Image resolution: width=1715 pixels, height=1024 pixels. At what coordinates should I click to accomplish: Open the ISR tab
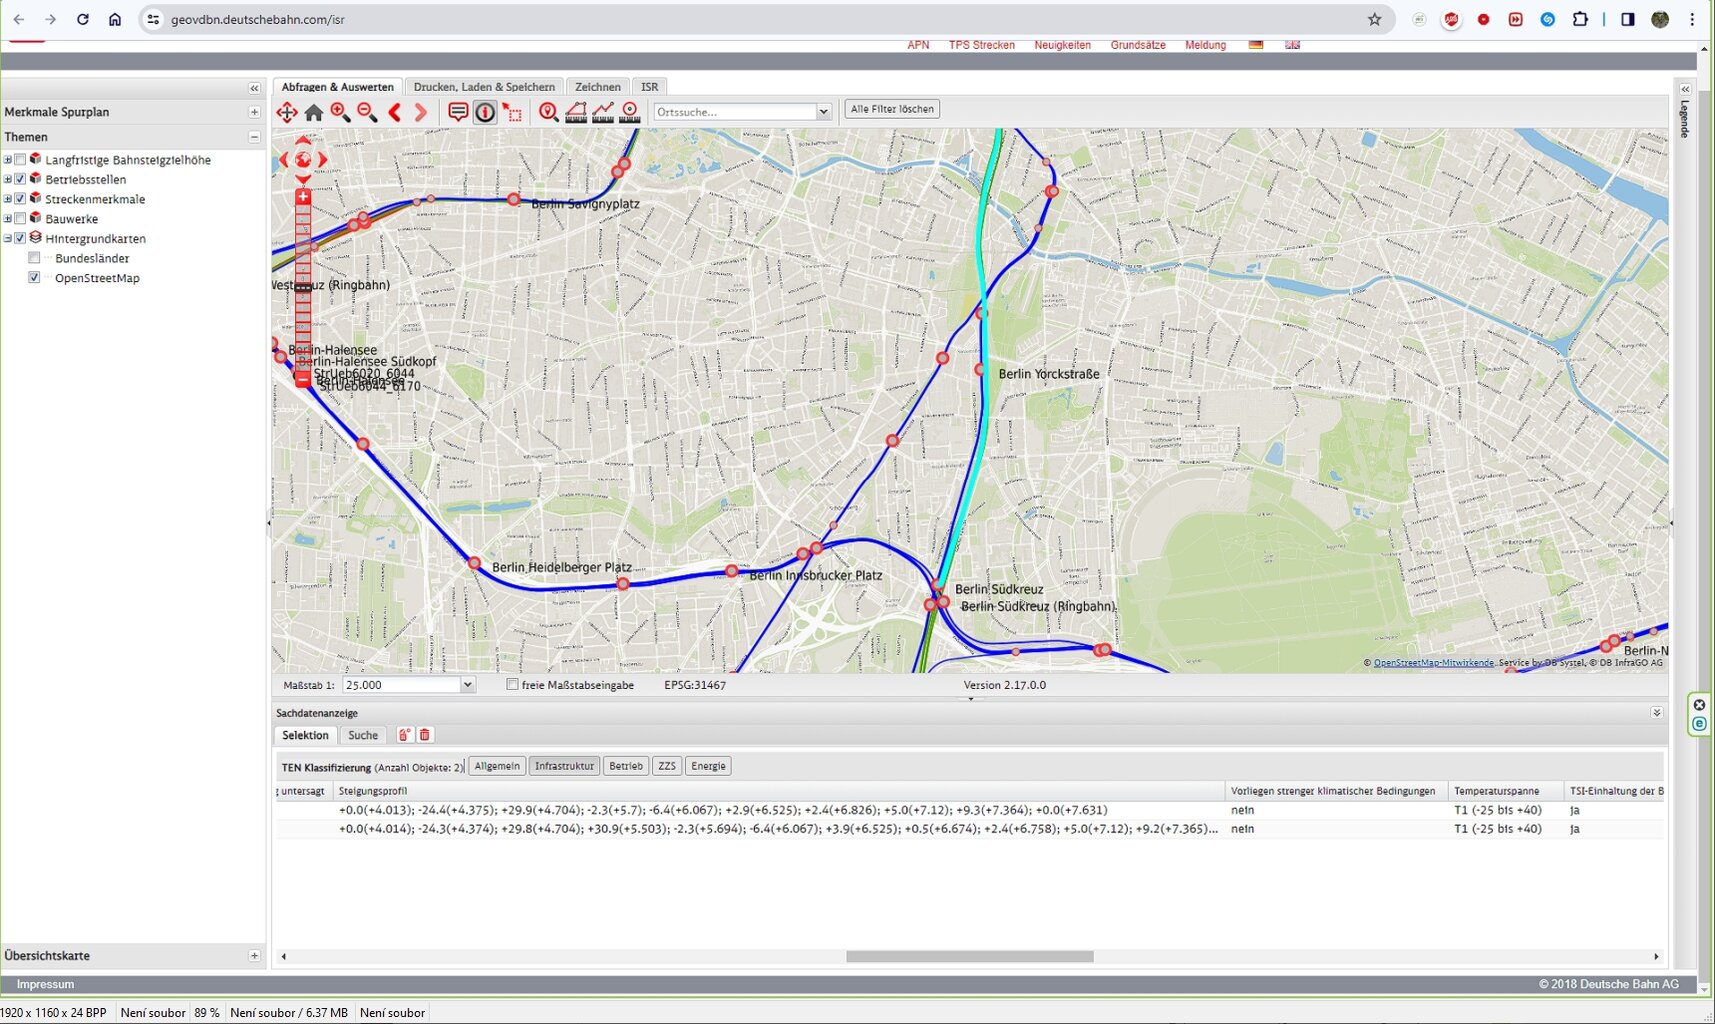[650, 87]
